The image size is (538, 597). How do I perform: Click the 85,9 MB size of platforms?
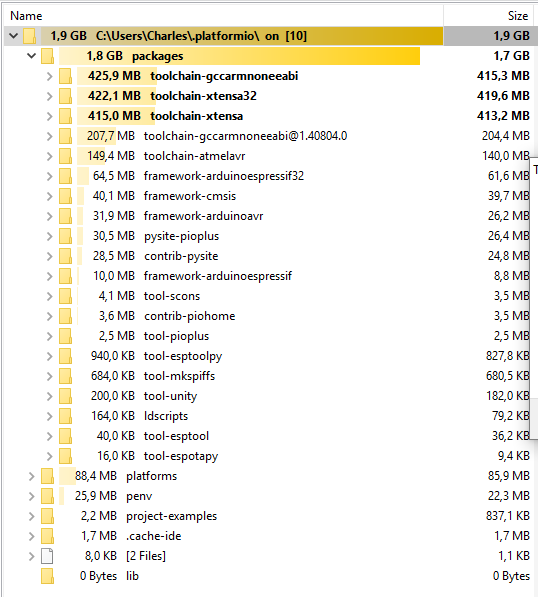click(509, 476)
